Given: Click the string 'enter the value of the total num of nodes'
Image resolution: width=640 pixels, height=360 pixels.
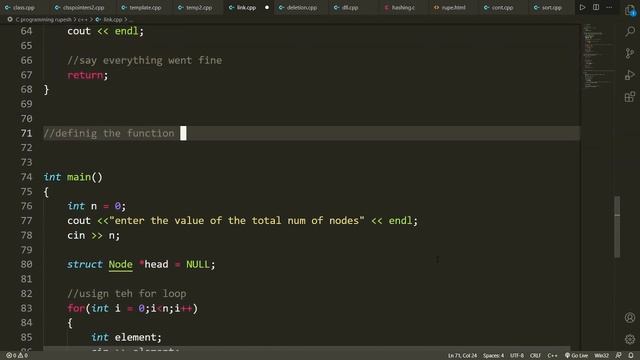Looking at the screenshot, I should point(237,220).
